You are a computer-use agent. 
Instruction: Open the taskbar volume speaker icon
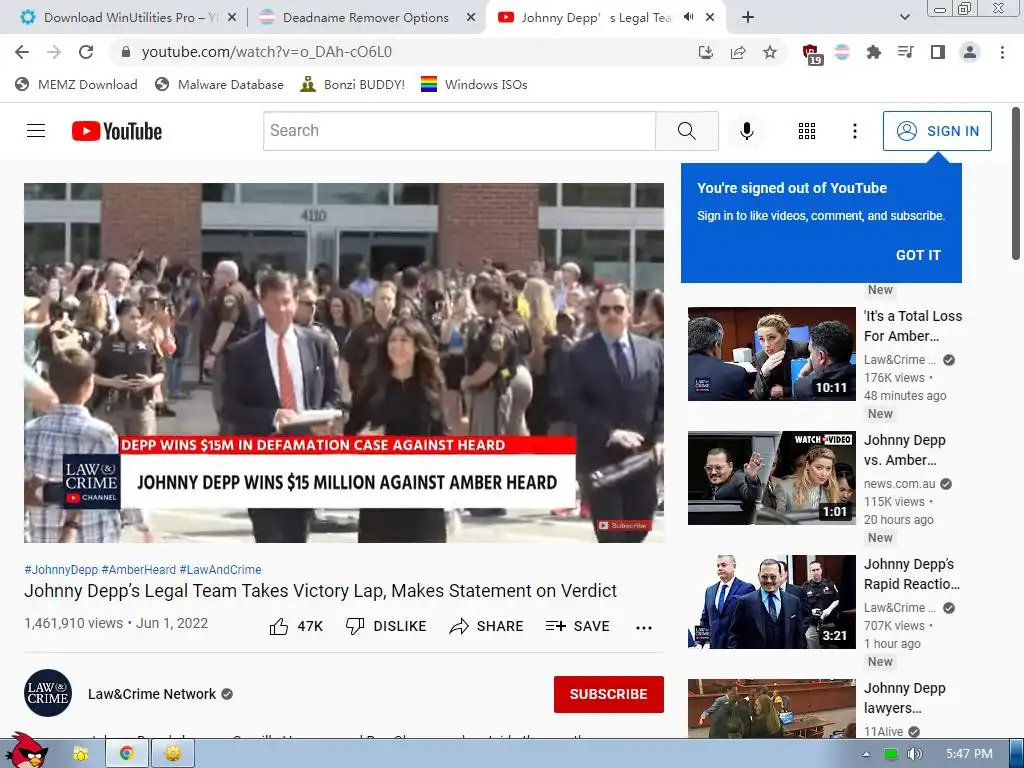click(x=914, y=754)
